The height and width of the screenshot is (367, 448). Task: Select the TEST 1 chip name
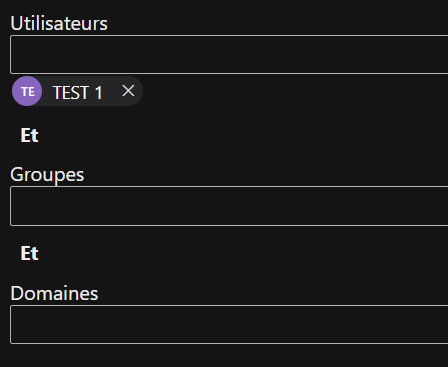tap(77, 92)
